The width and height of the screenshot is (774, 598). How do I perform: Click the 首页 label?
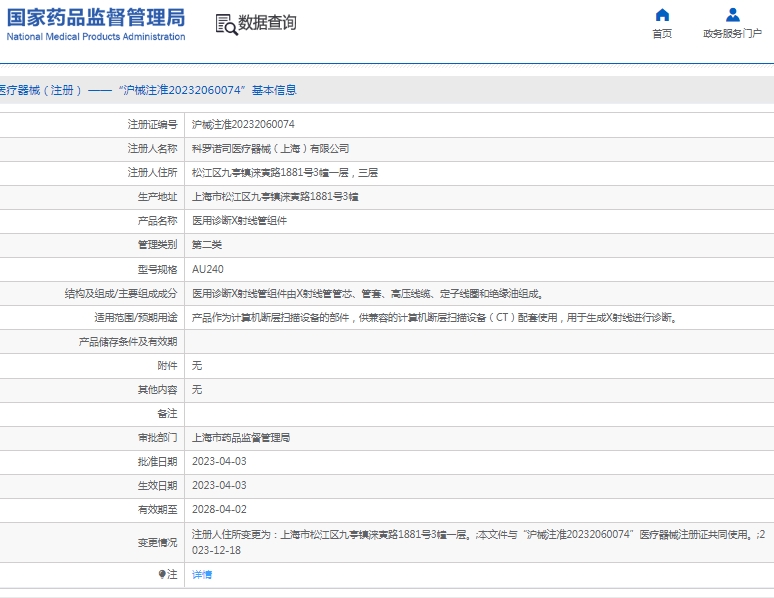click(x=662, y=34)
